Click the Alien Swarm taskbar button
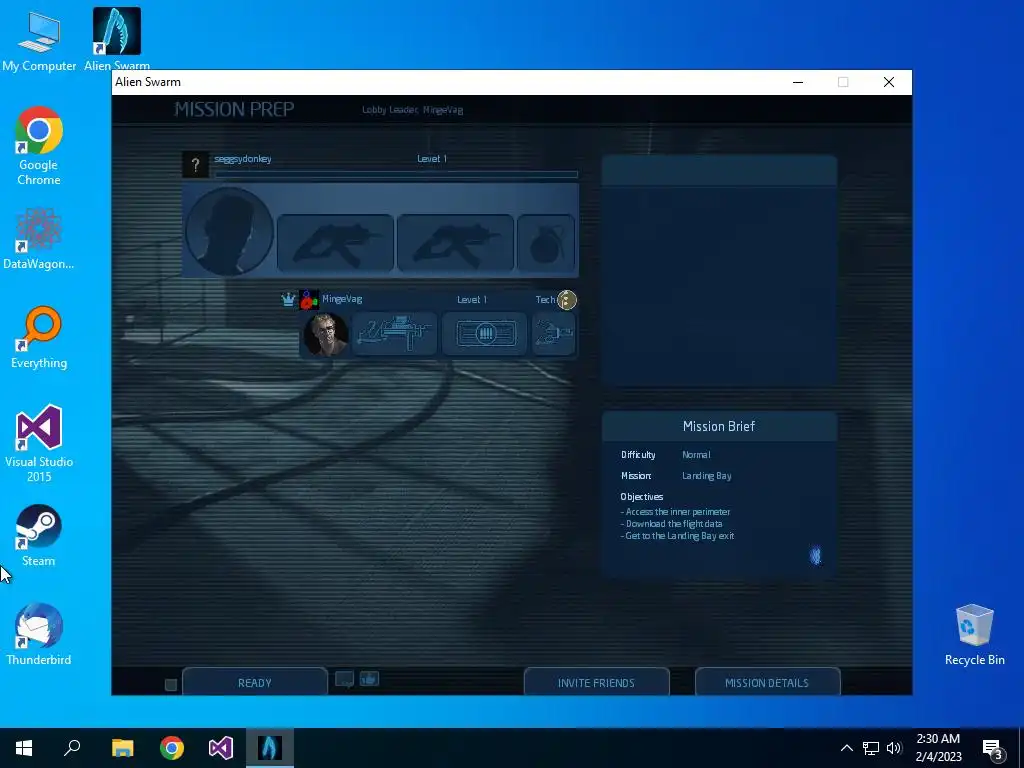This screenshot has width=1024, height=768. 270,748
